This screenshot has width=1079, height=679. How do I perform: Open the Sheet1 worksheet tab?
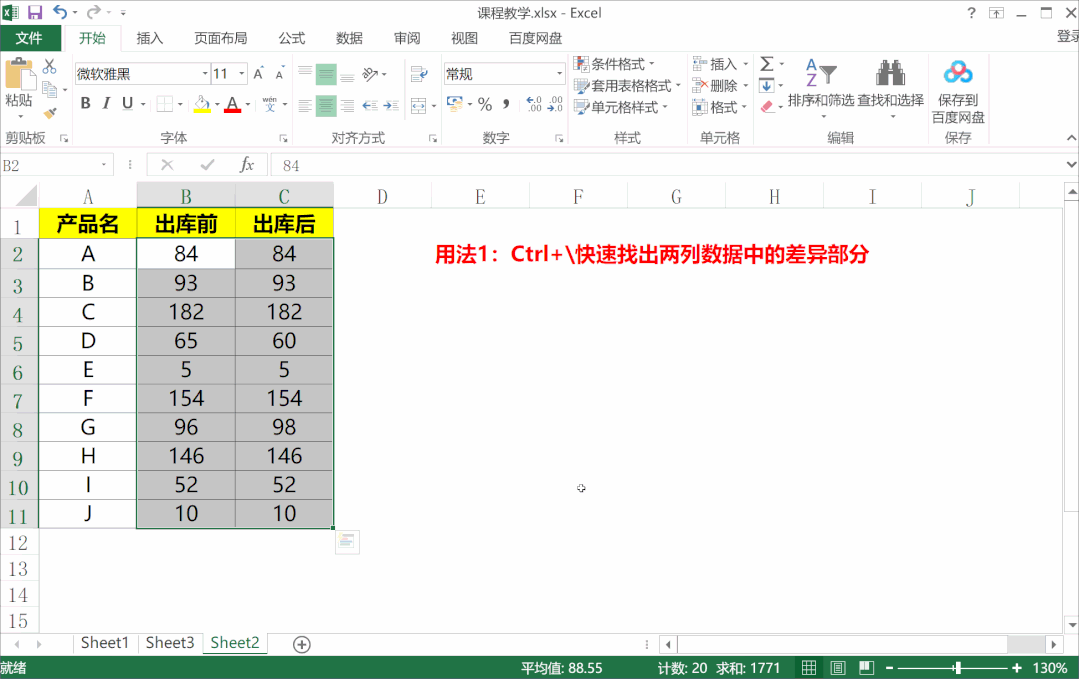[105, 643]
